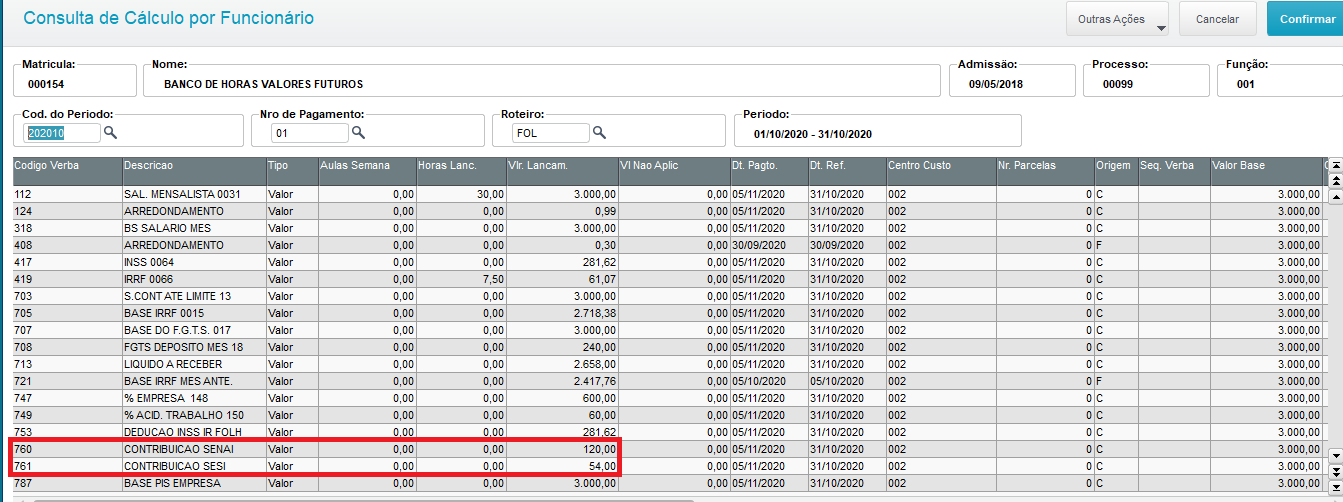The image size is (1343, 502).
Task: Click the Roteiro search magnifier icon
Action: coord(599,132)
